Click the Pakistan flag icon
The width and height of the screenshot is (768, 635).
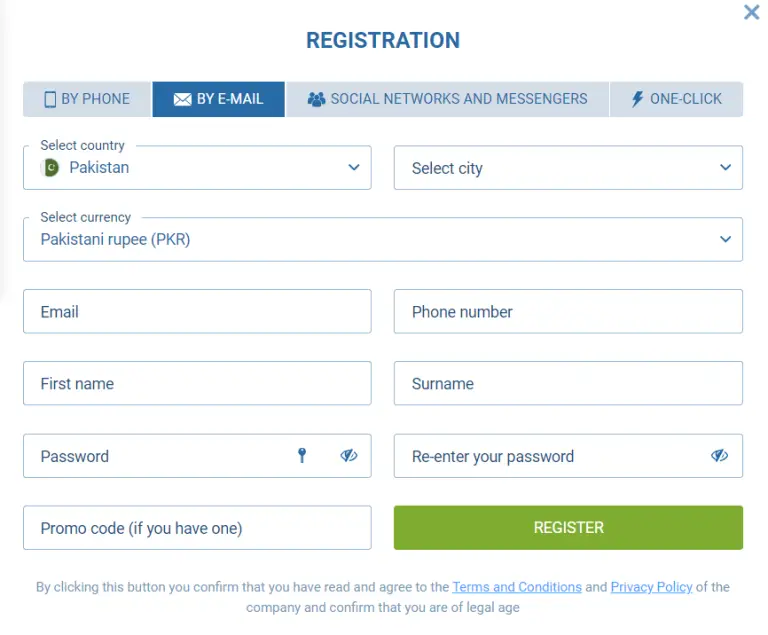click(x=50, y=168)
